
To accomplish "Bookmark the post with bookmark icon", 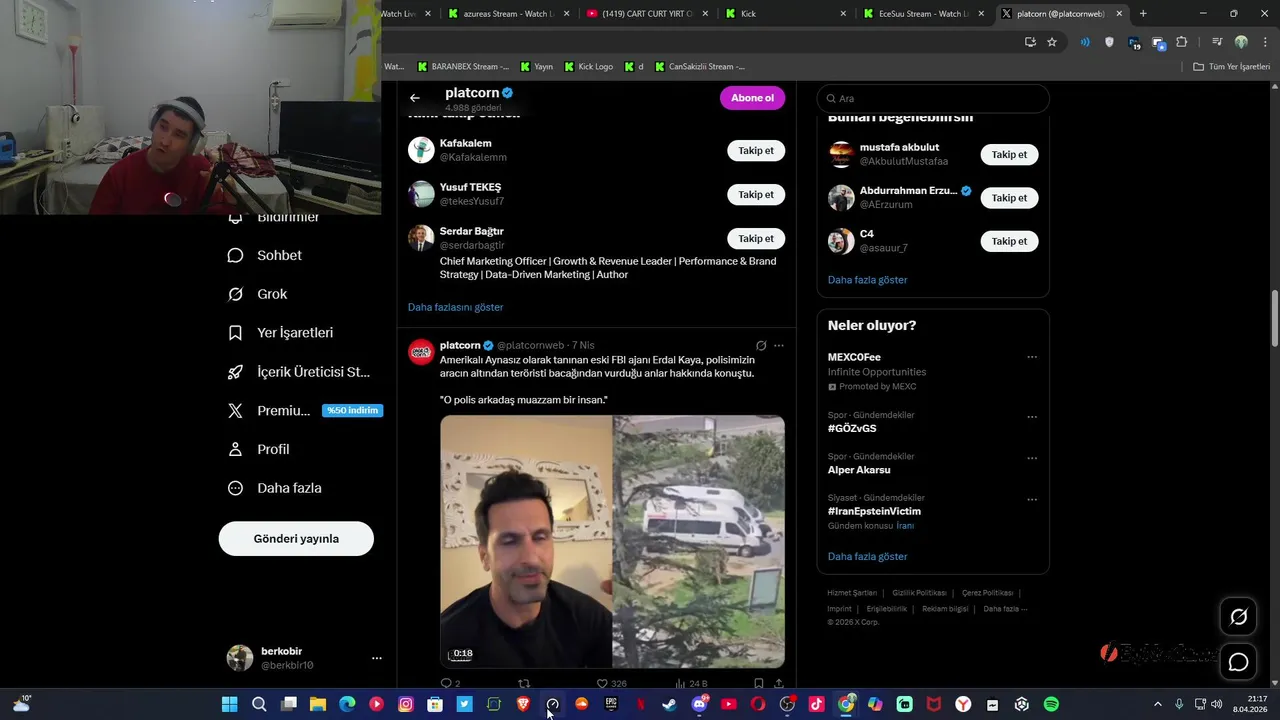I will 759,684.
